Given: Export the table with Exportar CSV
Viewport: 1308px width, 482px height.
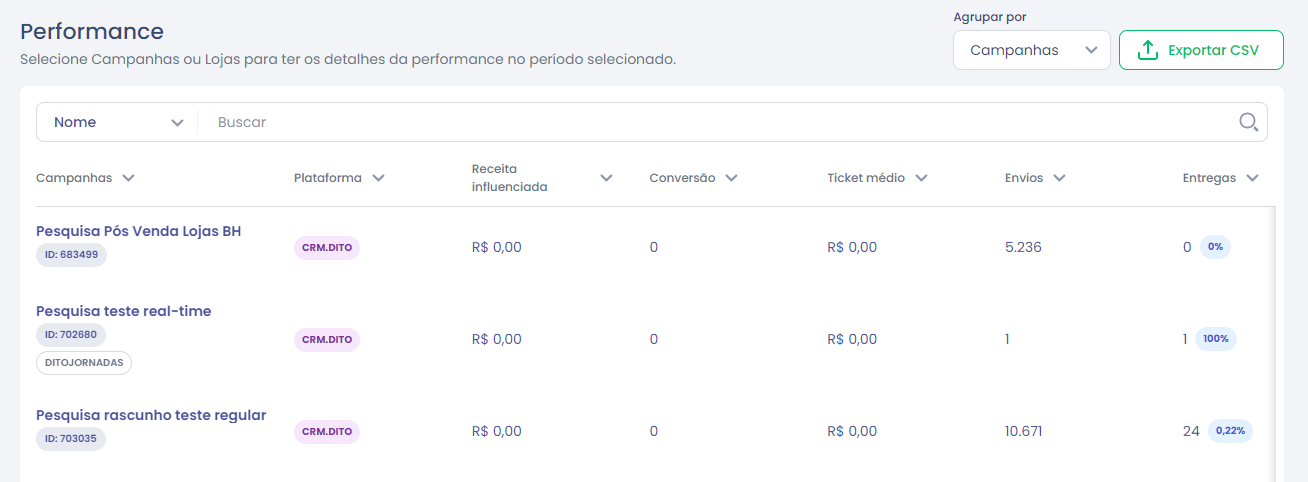Looking at the screenshot, I should 1201,50.
